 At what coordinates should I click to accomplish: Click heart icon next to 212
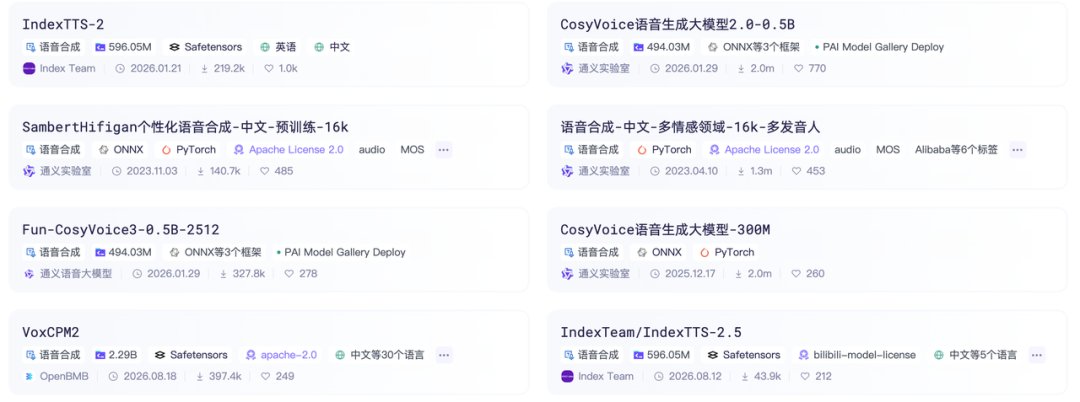point(804,376)
